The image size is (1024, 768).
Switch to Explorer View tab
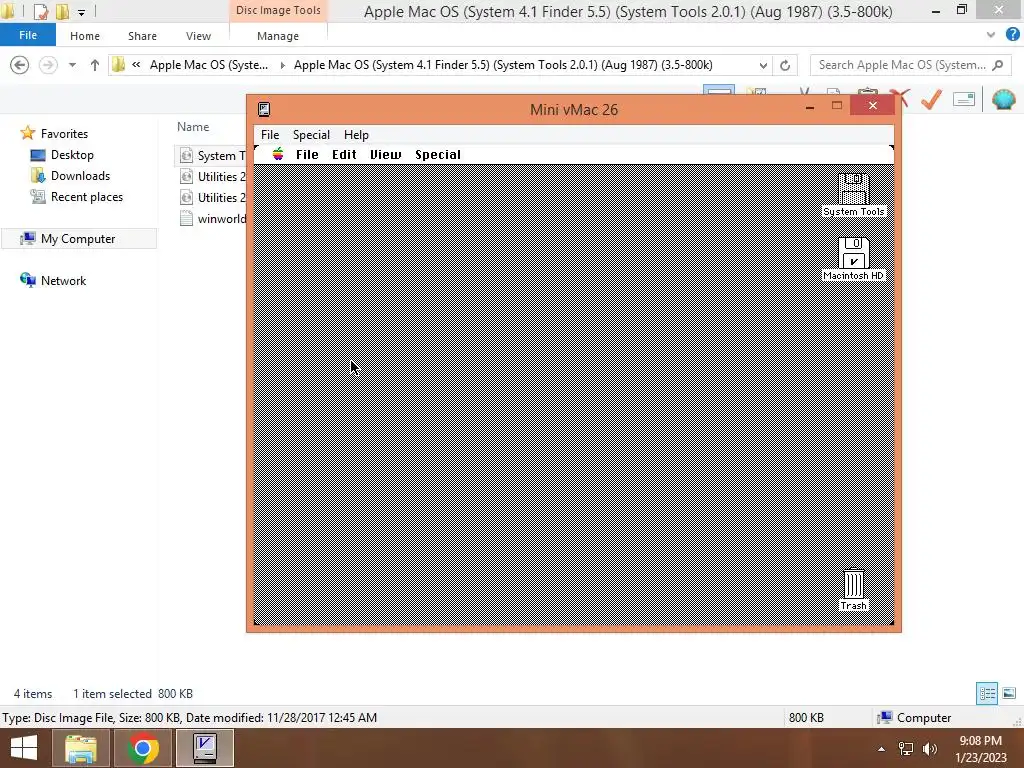click(198, 36)
